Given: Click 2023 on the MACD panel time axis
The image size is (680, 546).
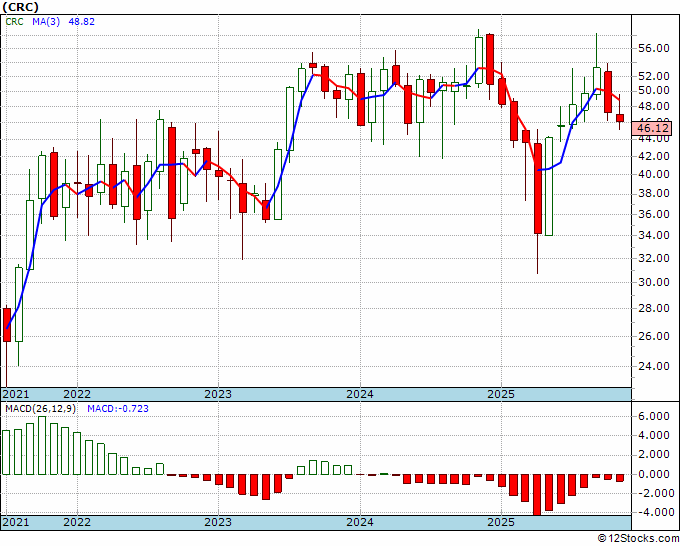Looking at the screenshot, I should 218,522.
